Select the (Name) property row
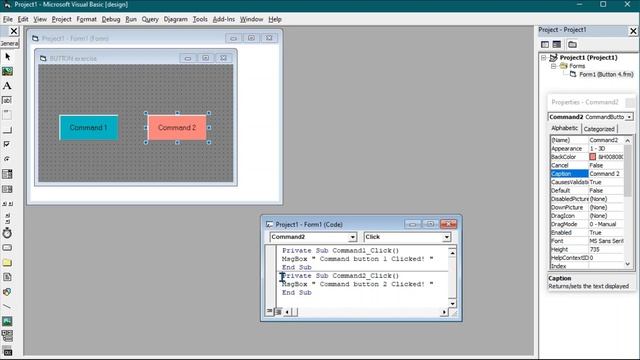Image resolution: width=640 pixels, height=360 pixels. point(587,140)
